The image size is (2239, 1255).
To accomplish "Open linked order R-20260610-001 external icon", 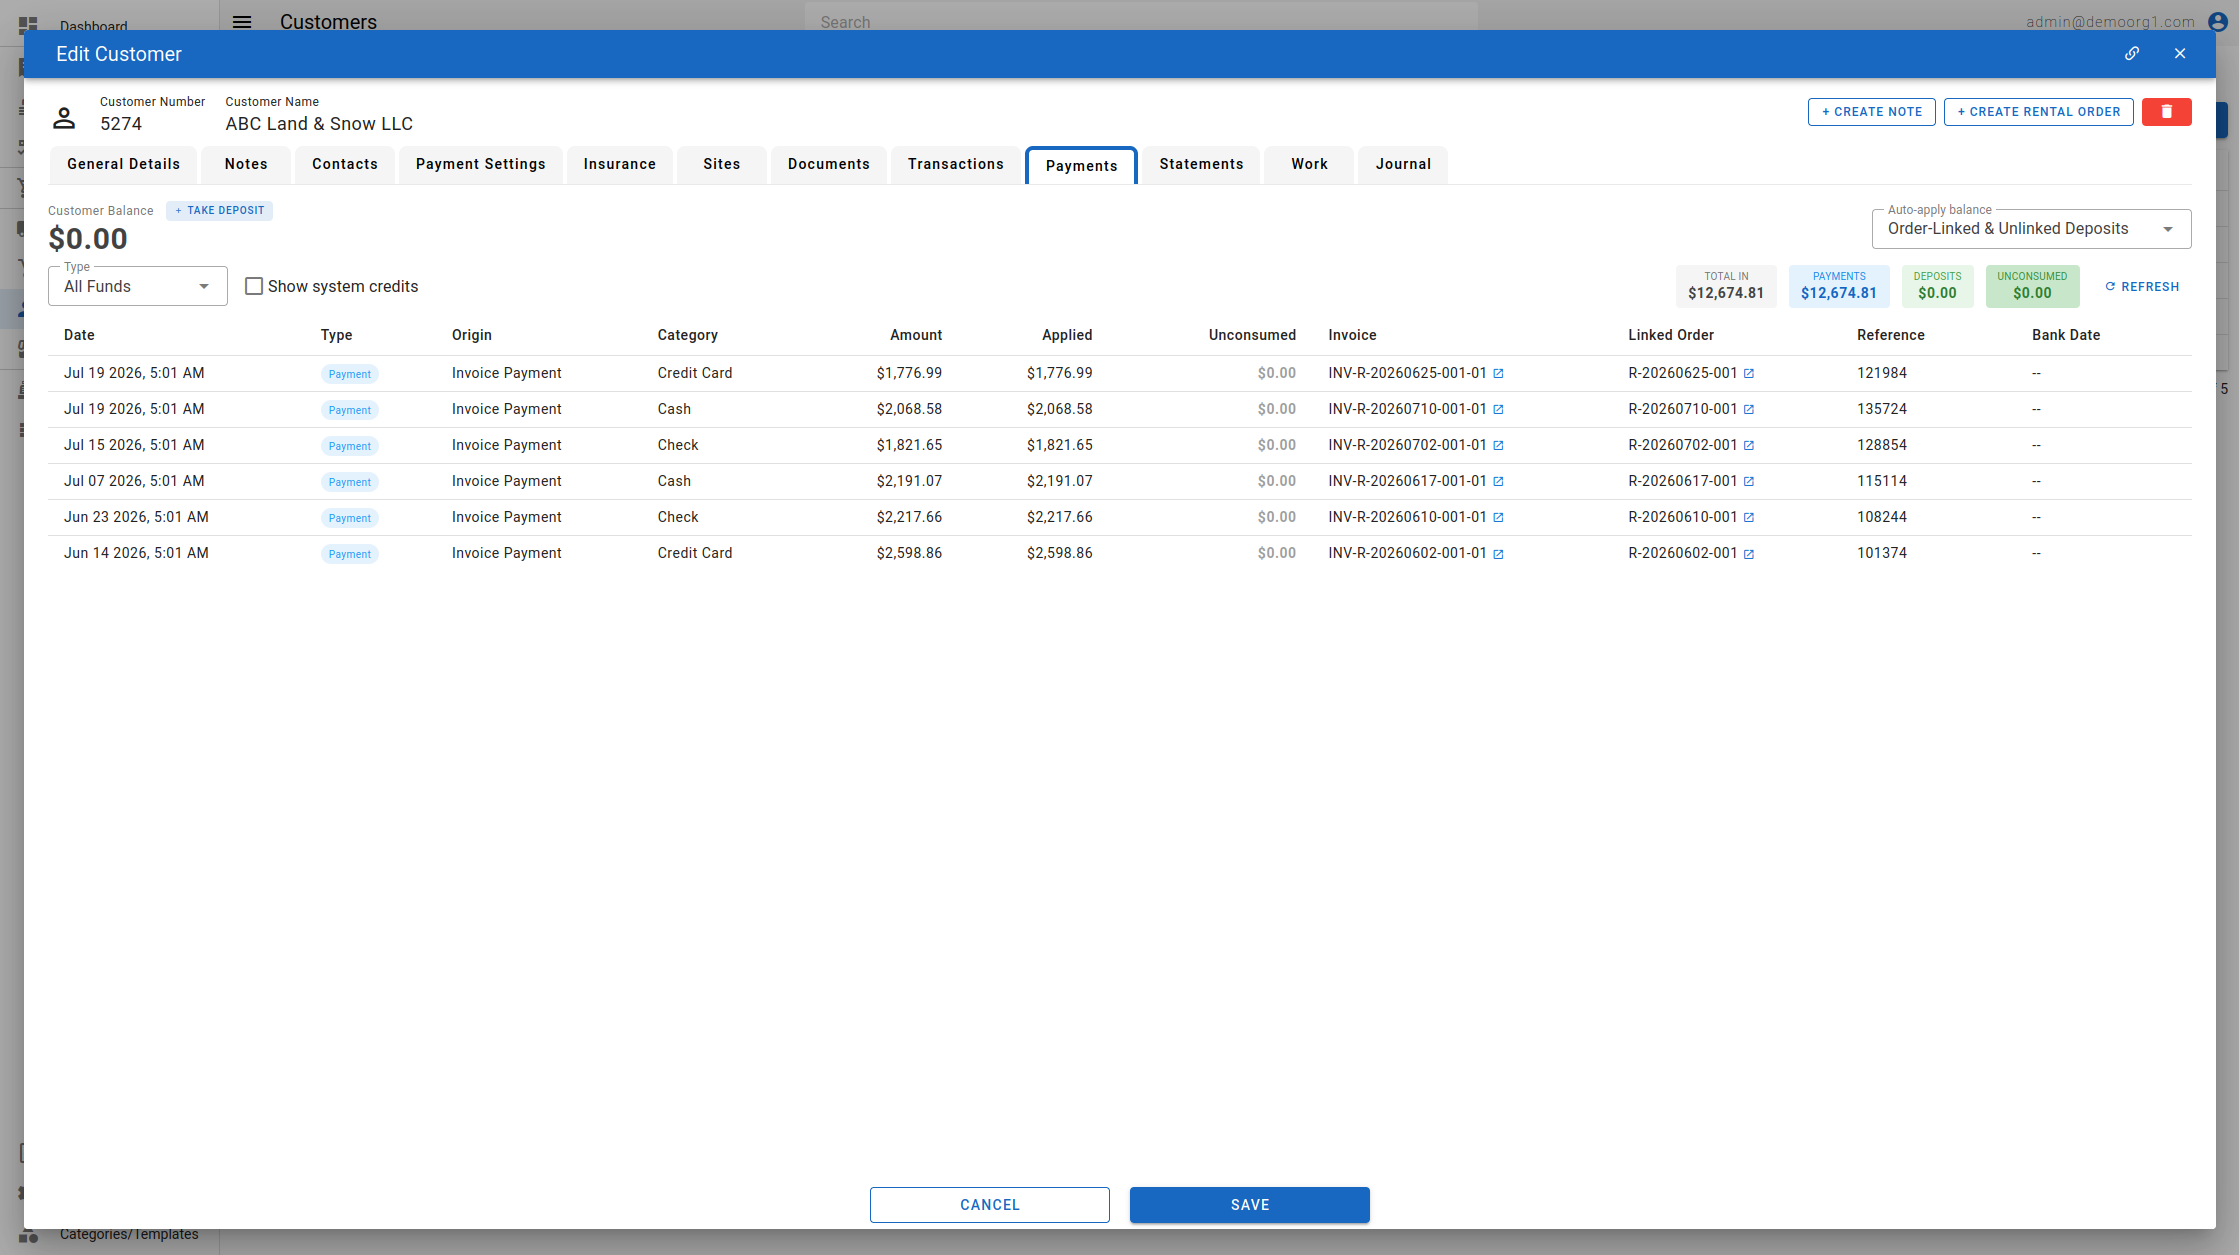I will click(x=1749, y=518).
